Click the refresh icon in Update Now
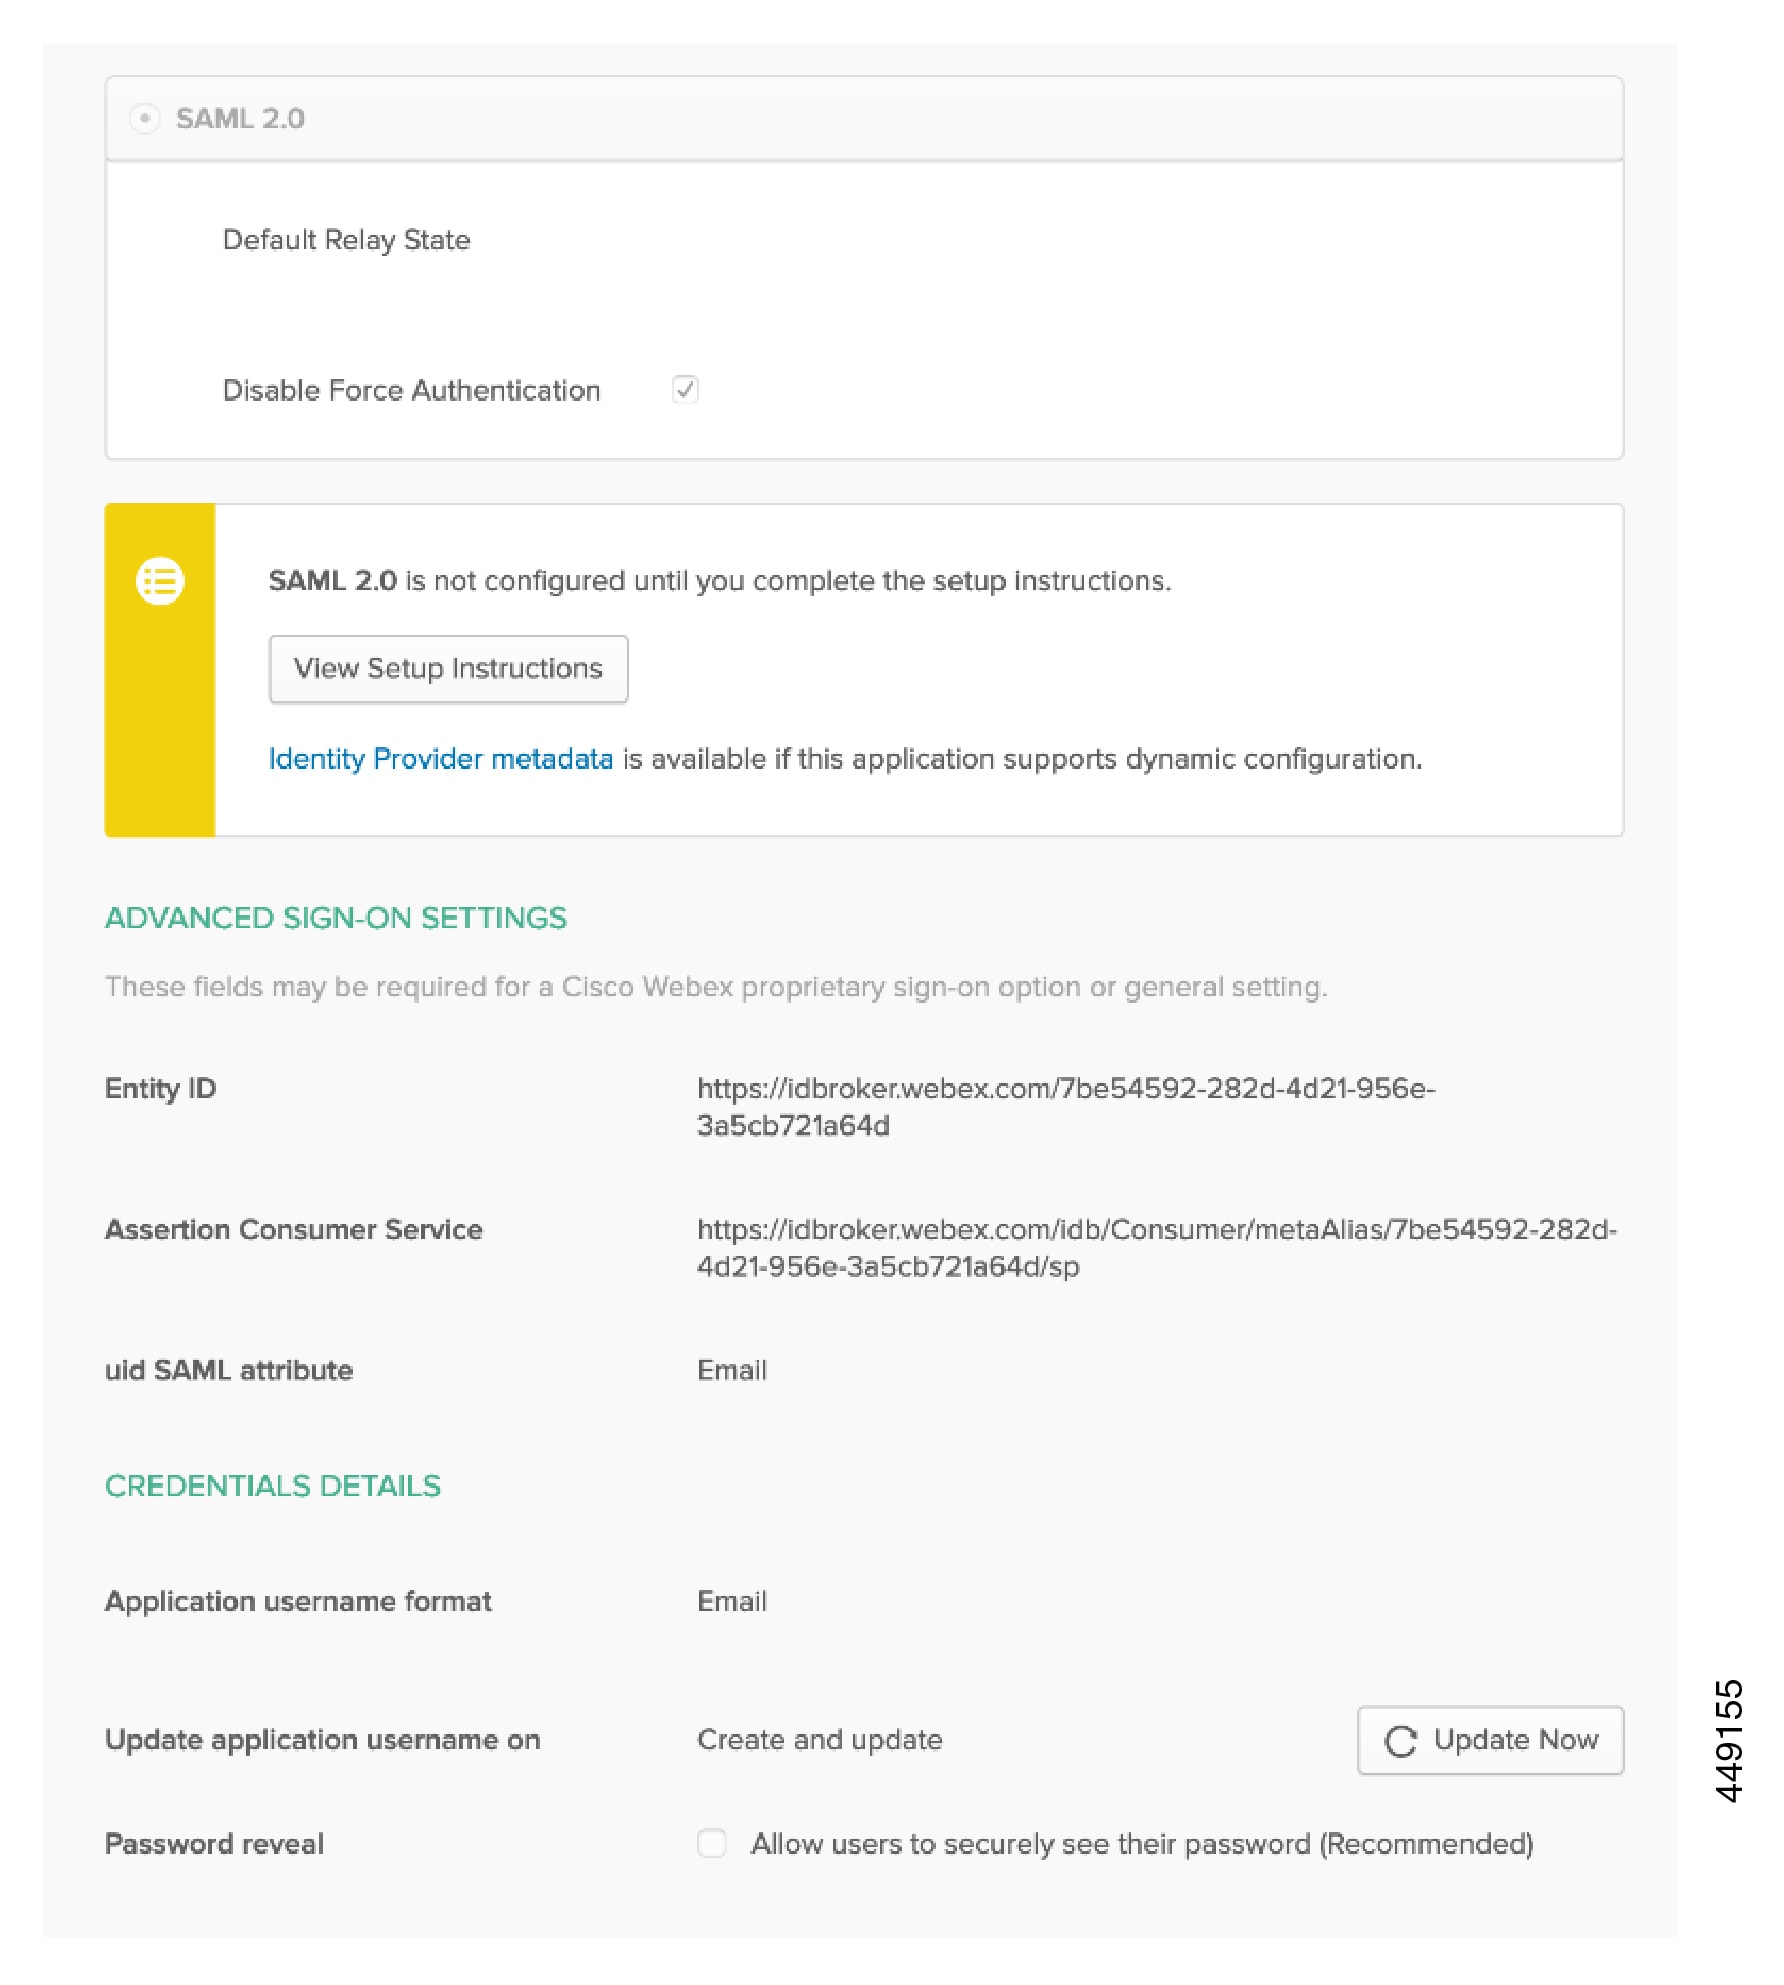Viewport: 1784px width, 1985px height. click(x=1400, y=1741)
